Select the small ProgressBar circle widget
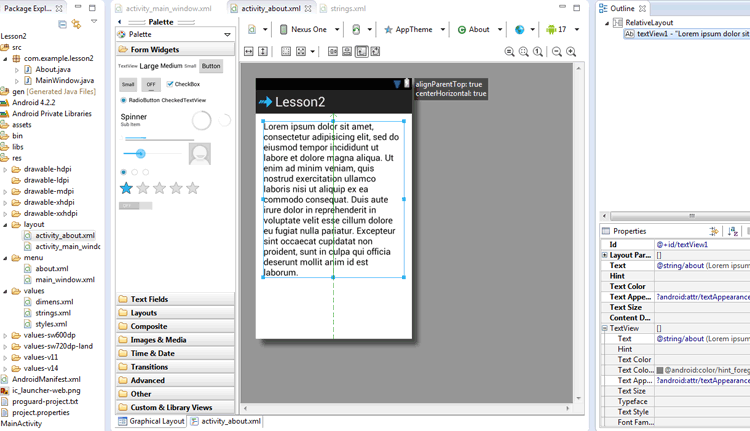This screenshot has width=750, height=431. coord(224,120)
